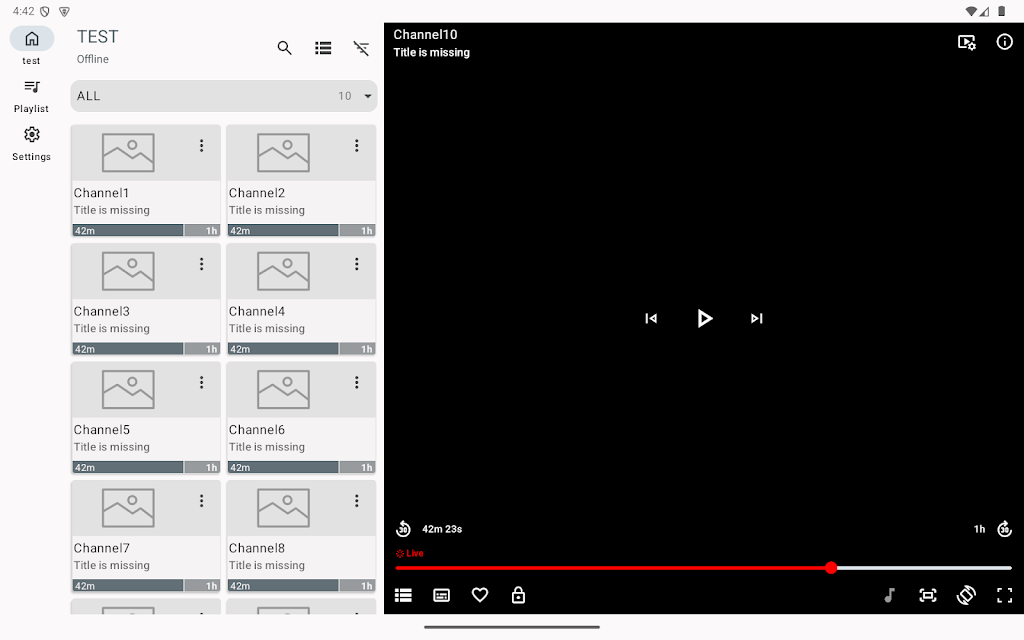
Task: Select the Channel5 thumbnail
Action: 128,390
